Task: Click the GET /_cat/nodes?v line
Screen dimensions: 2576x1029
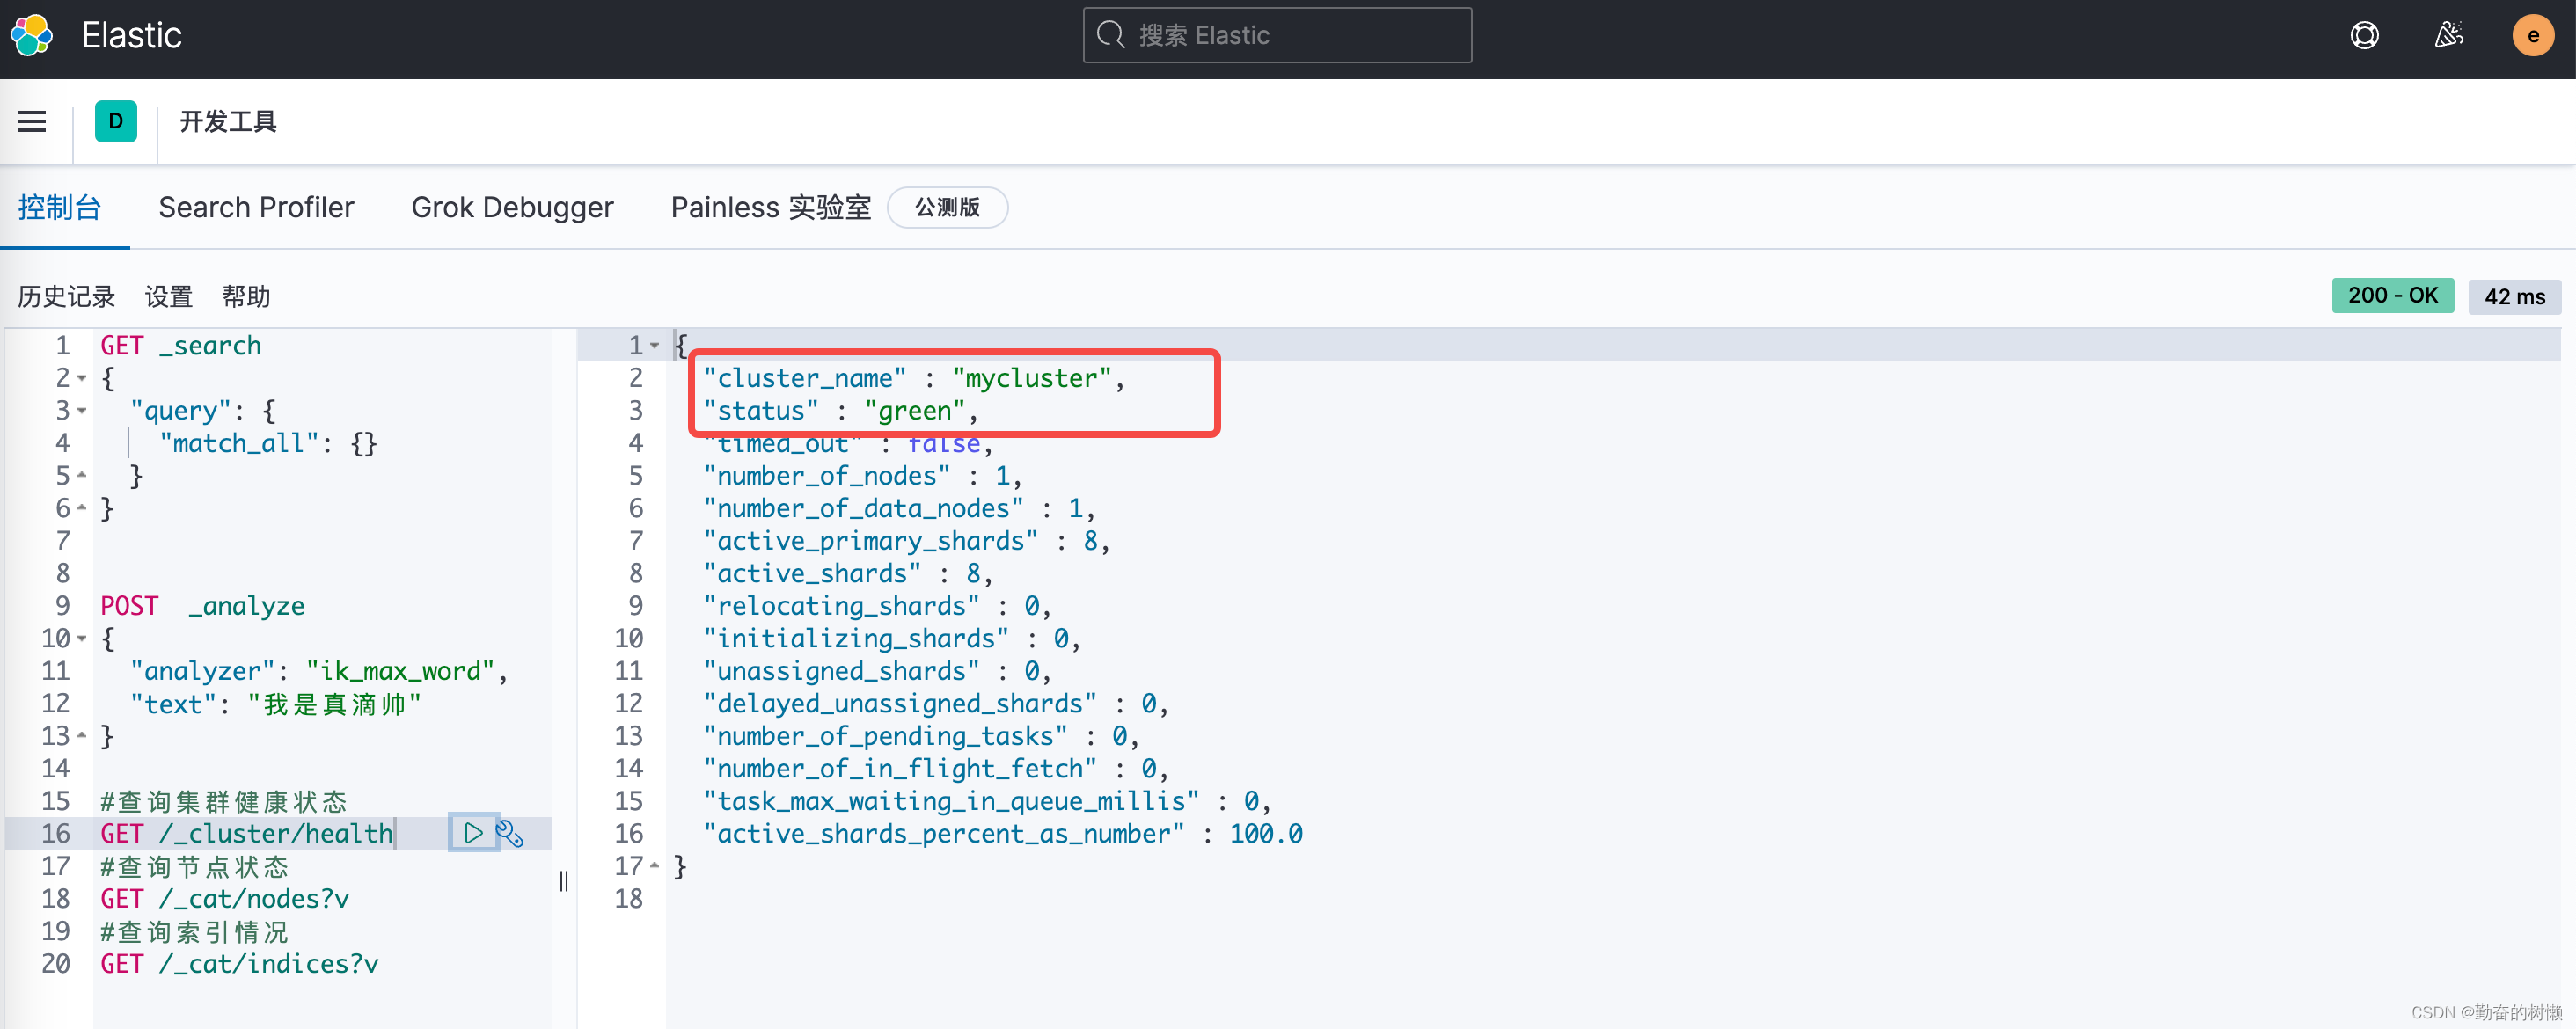Action: (x=225, y=899)
